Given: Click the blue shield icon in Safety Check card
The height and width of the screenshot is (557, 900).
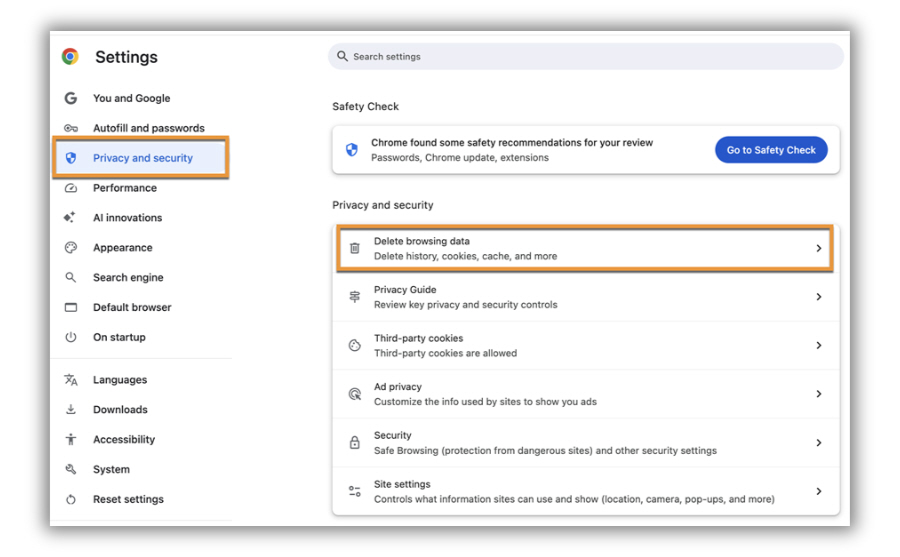Looking at the screenshot, I should click(352, 150).
